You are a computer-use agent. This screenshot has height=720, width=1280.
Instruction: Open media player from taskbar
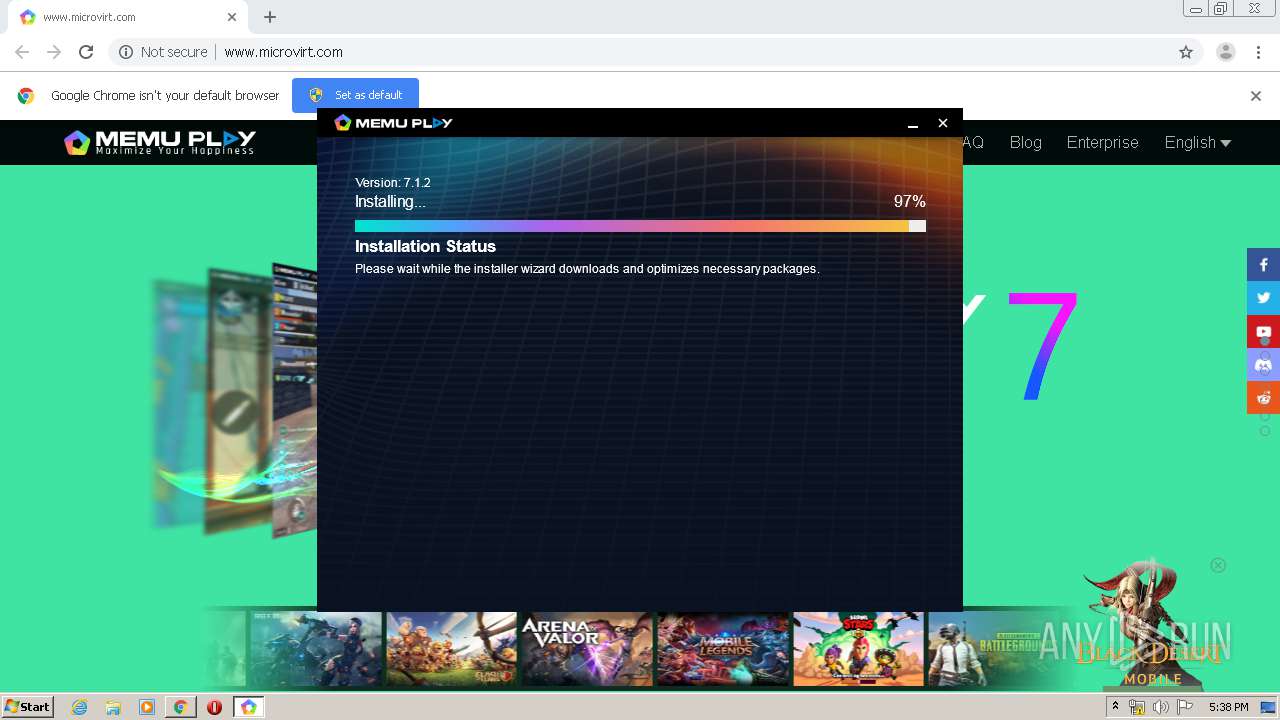click(147, 707)
